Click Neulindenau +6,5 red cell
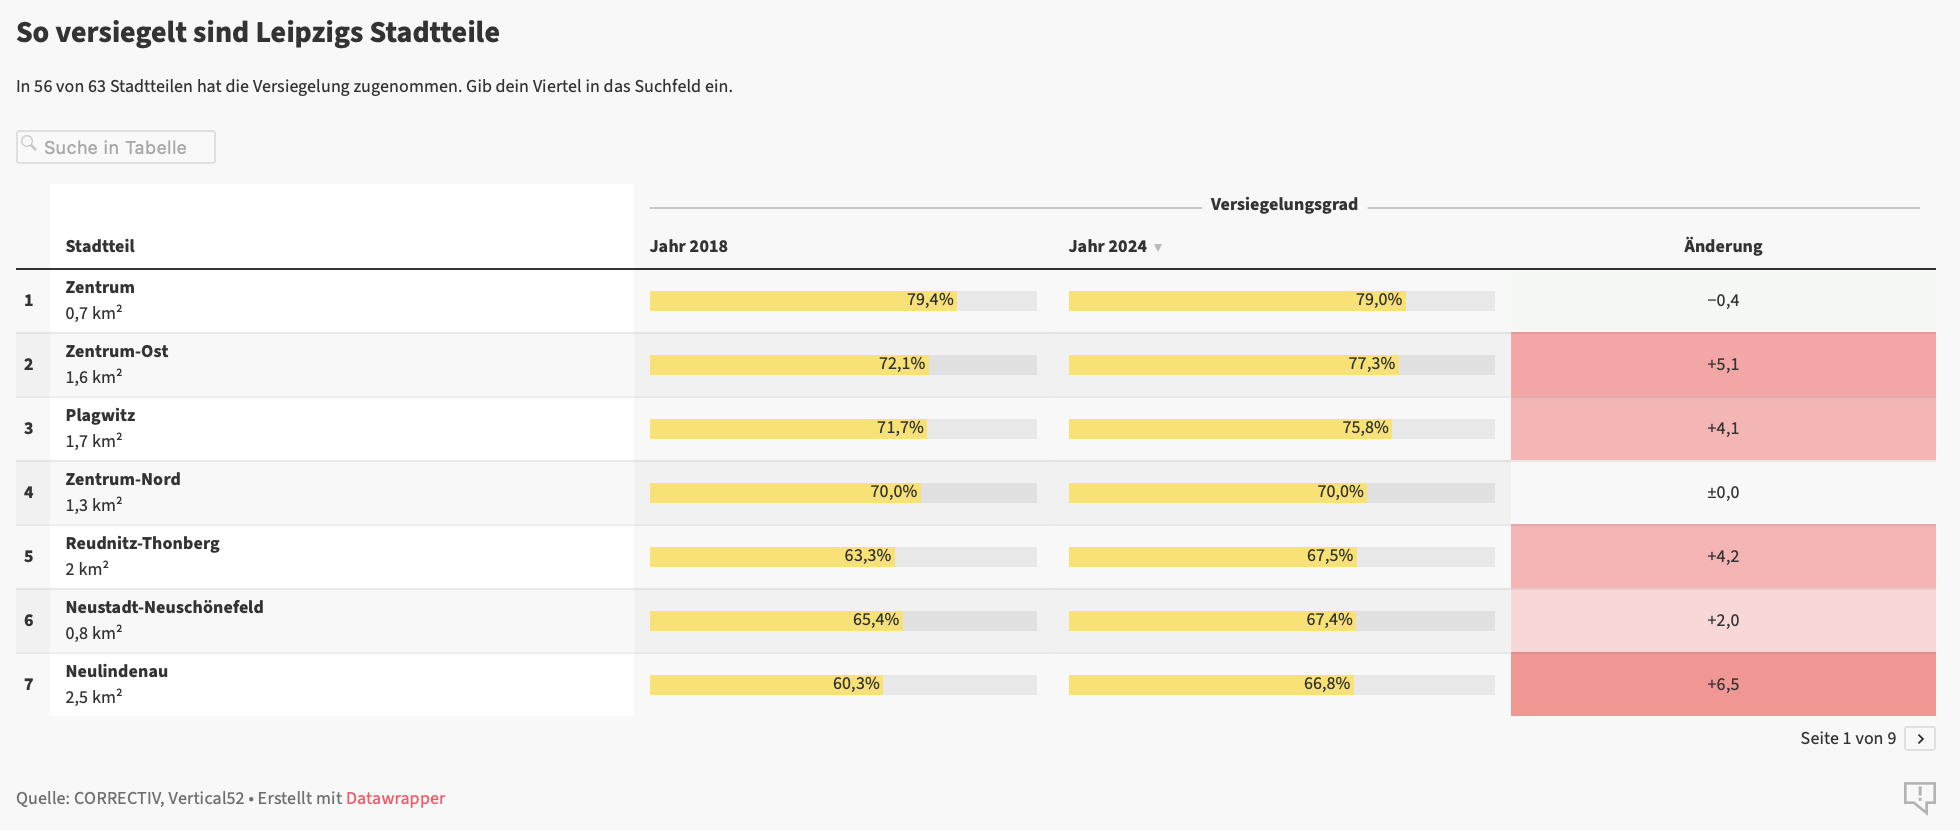This screenshot has width=1960, height=830. click(x=1722, y=684)
